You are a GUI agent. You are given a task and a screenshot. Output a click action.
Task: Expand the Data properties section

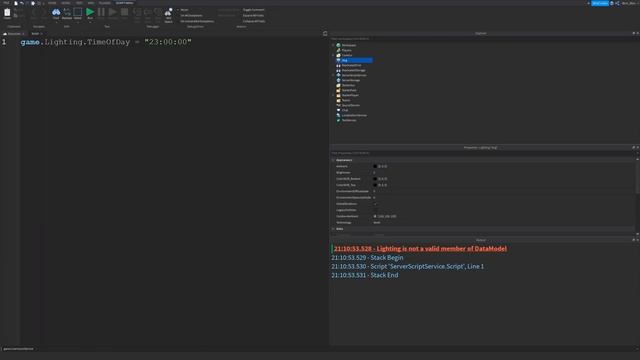click(x=333, y=229)
